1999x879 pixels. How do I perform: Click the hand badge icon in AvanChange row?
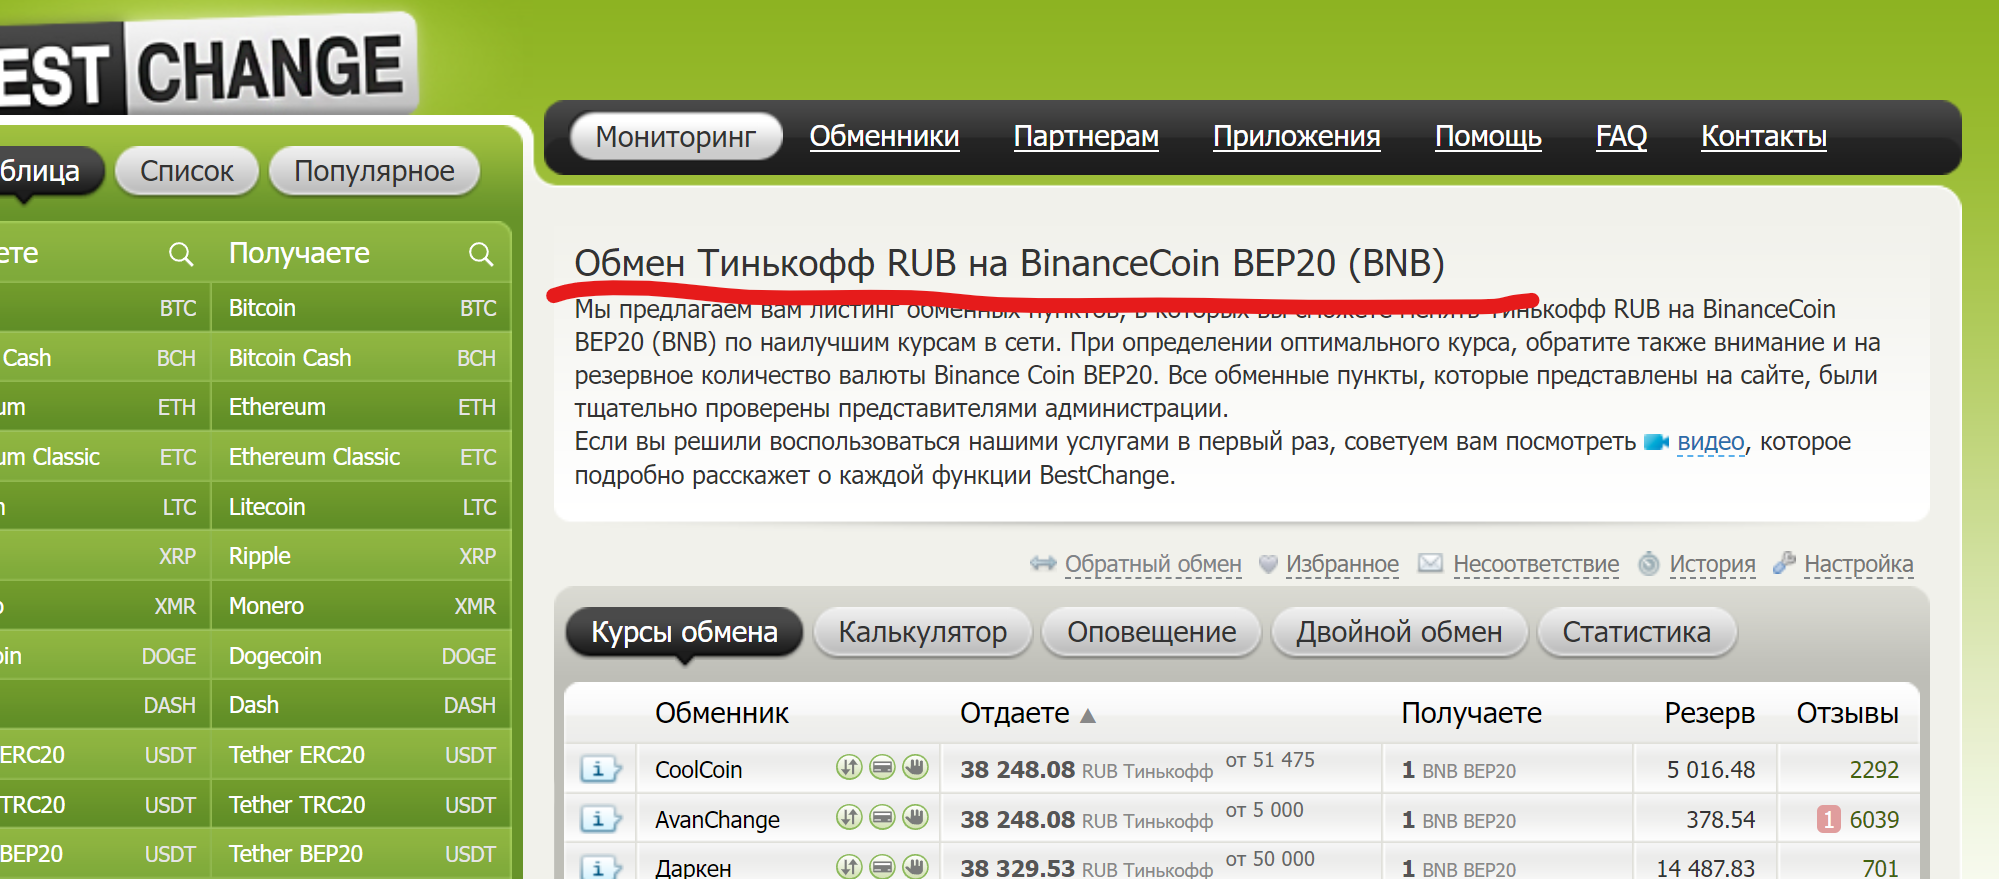coord(915,817)
